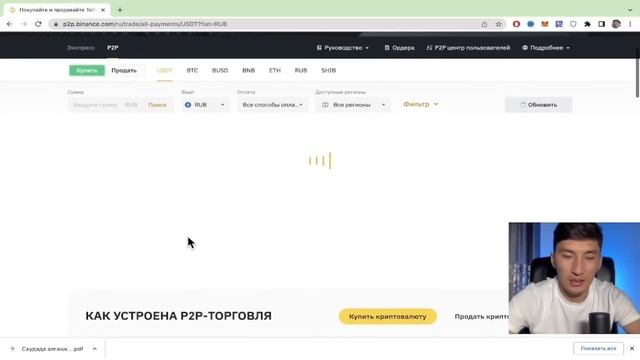Select the P2P tab
Screen dimensions: 640x360
(113, 48)
